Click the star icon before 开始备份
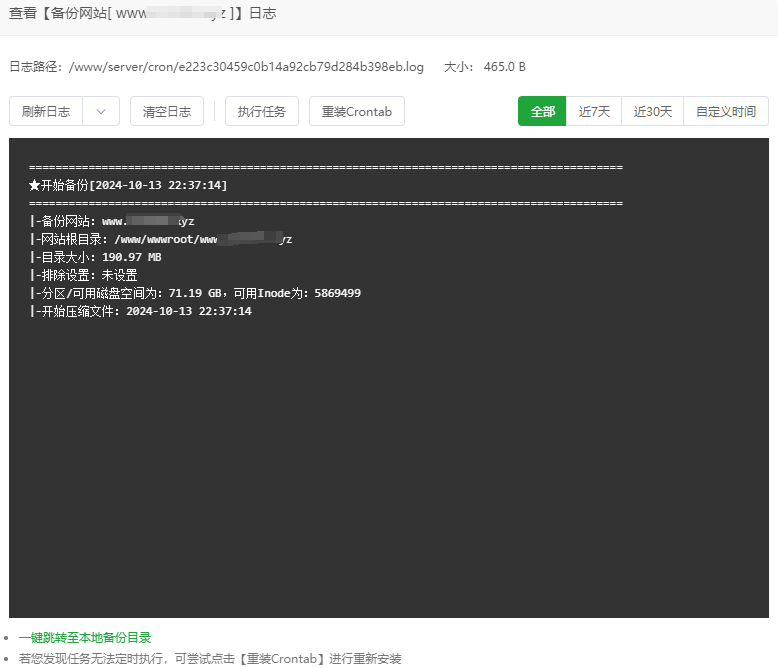Screen dimensions: 778x668 pyautogui.click(x=35, y=185)
